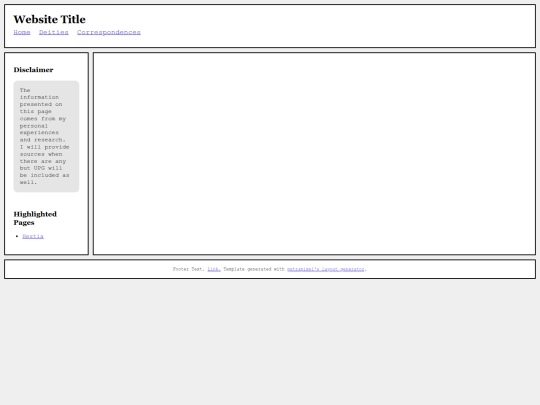This screenshot has height=405, width=540.
Task: Visit the Hestia highlighted page link
Action: (33, 236)
